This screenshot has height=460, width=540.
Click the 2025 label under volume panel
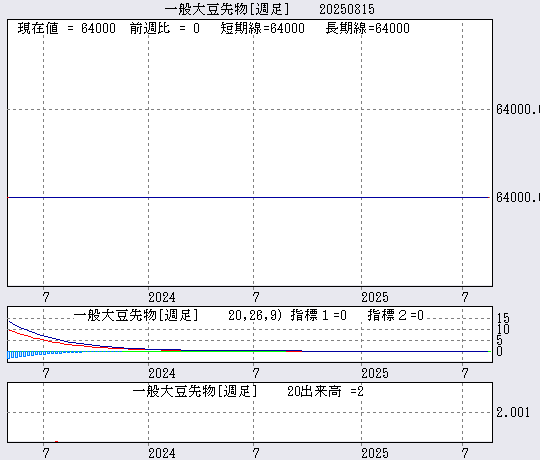(375, 453)
